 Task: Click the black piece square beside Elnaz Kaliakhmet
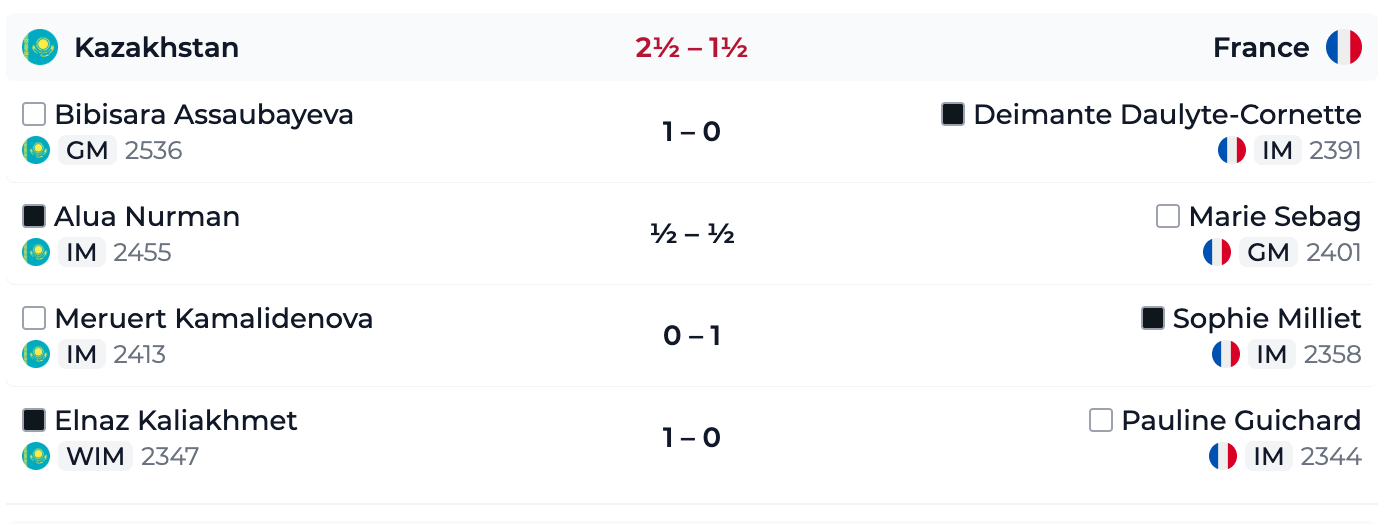34,420
